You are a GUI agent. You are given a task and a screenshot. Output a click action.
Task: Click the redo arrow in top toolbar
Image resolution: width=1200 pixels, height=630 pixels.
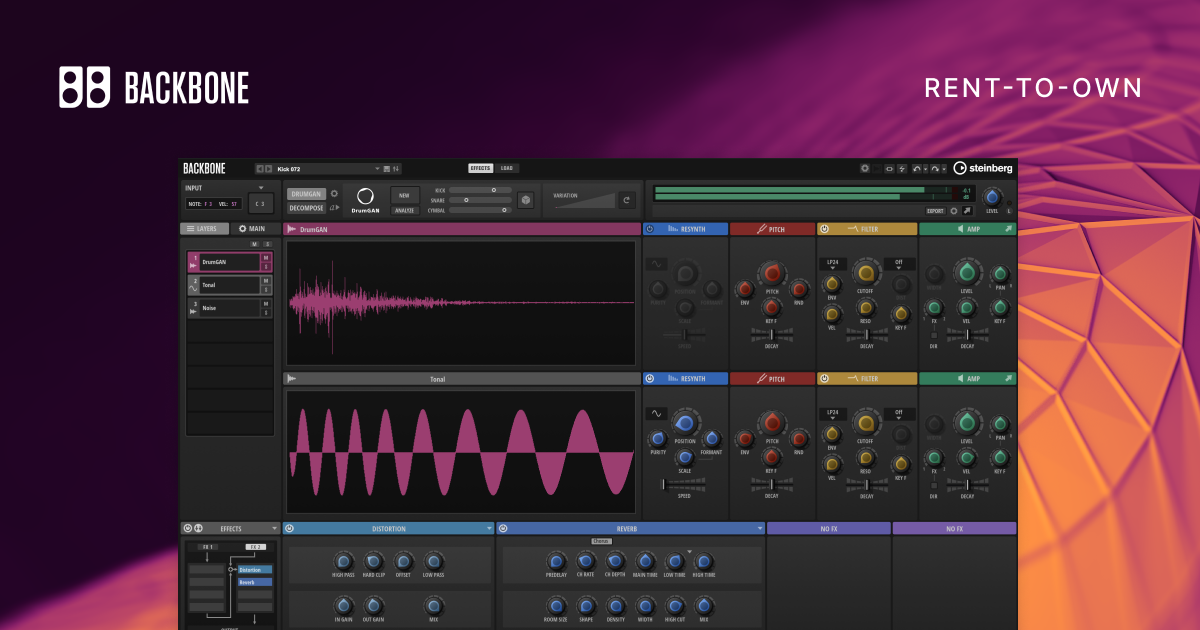(935, 169)
